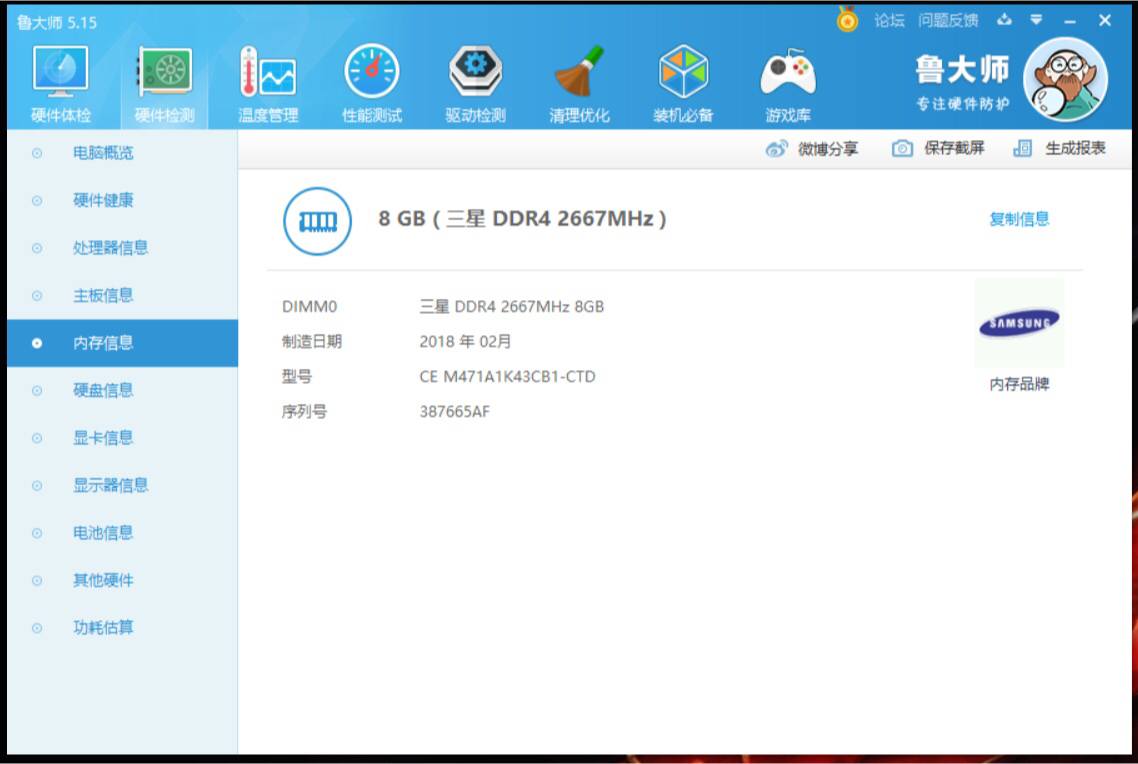Click the manufacture date 2018 年 02月

tap(465, 342)
